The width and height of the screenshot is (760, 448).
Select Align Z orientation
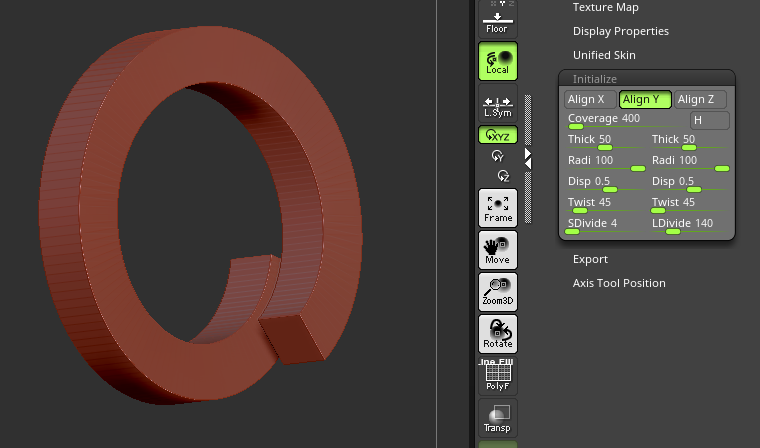[700, 99]
